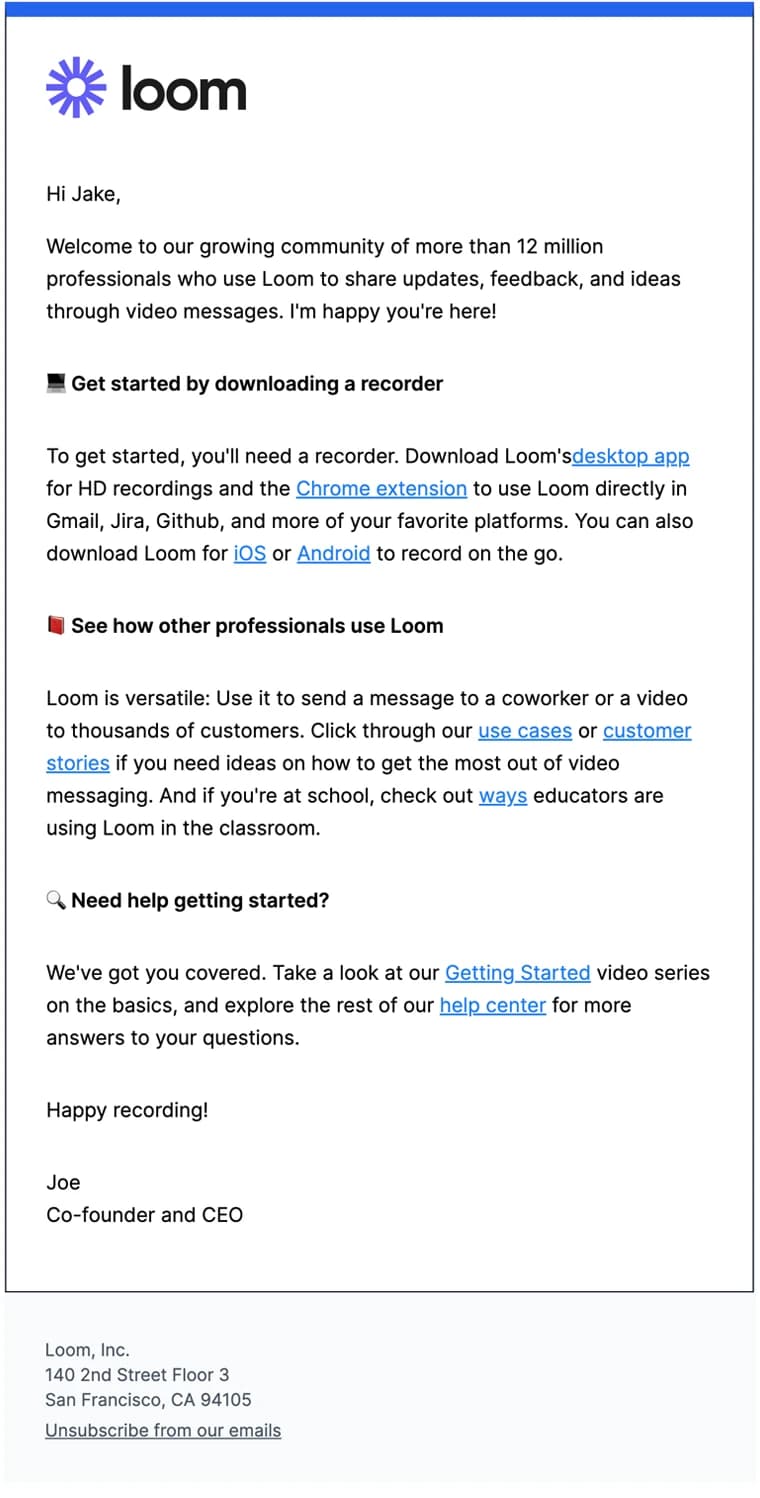
Task: Open the desktop app download link
Action: tap(630, 457)
